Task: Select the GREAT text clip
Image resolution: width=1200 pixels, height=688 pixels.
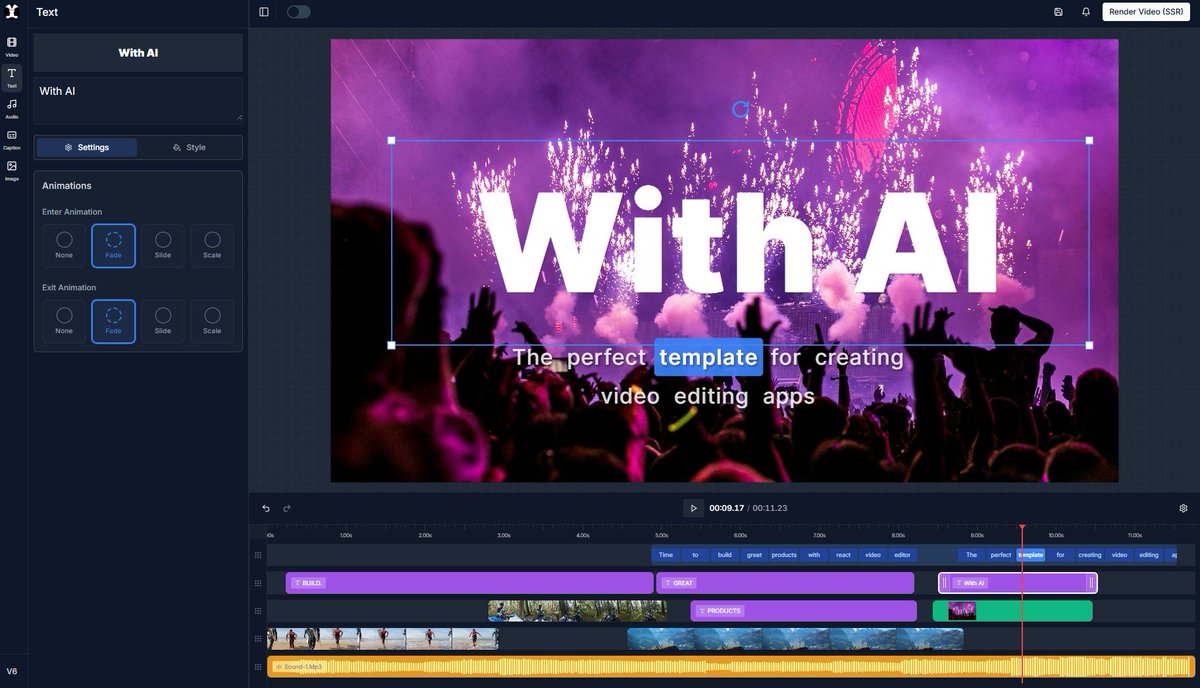Action: point(785,583)
